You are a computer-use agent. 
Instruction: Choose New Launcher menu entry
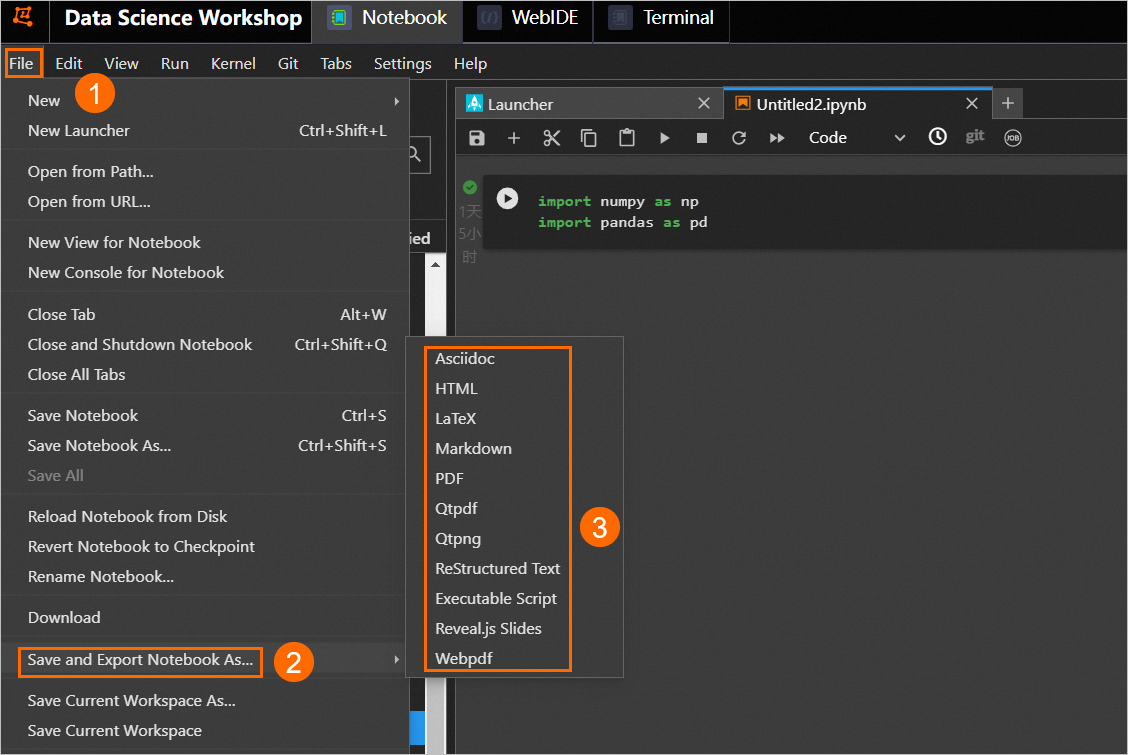(205, 131)
